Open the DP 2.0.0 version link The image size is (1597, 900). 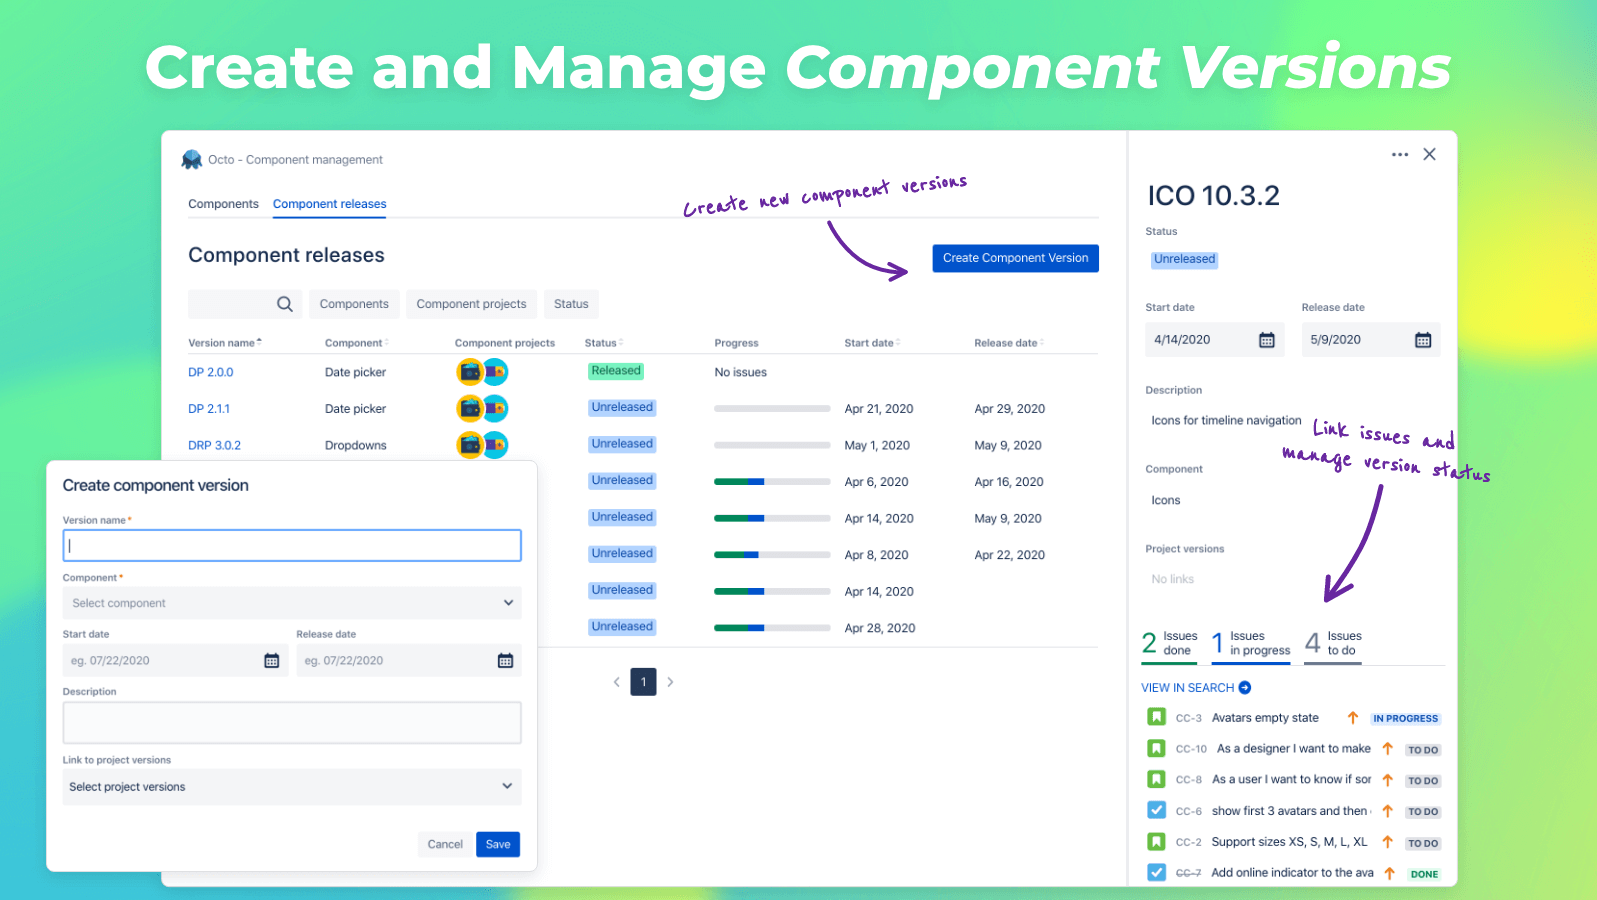tap(211, 372)
